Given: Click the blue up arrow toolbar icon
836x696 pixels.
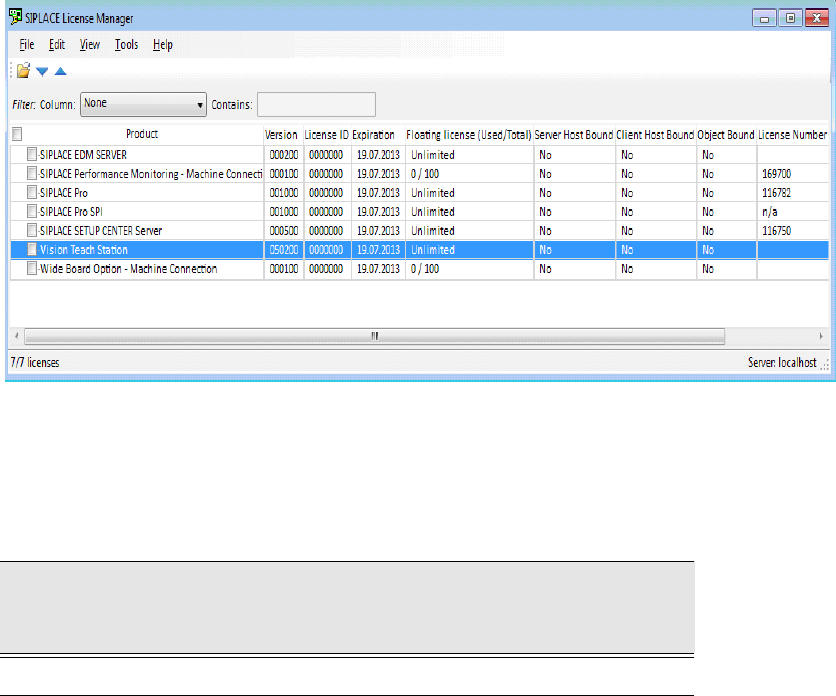Looking at the screenshot, I should pos(60,71).
